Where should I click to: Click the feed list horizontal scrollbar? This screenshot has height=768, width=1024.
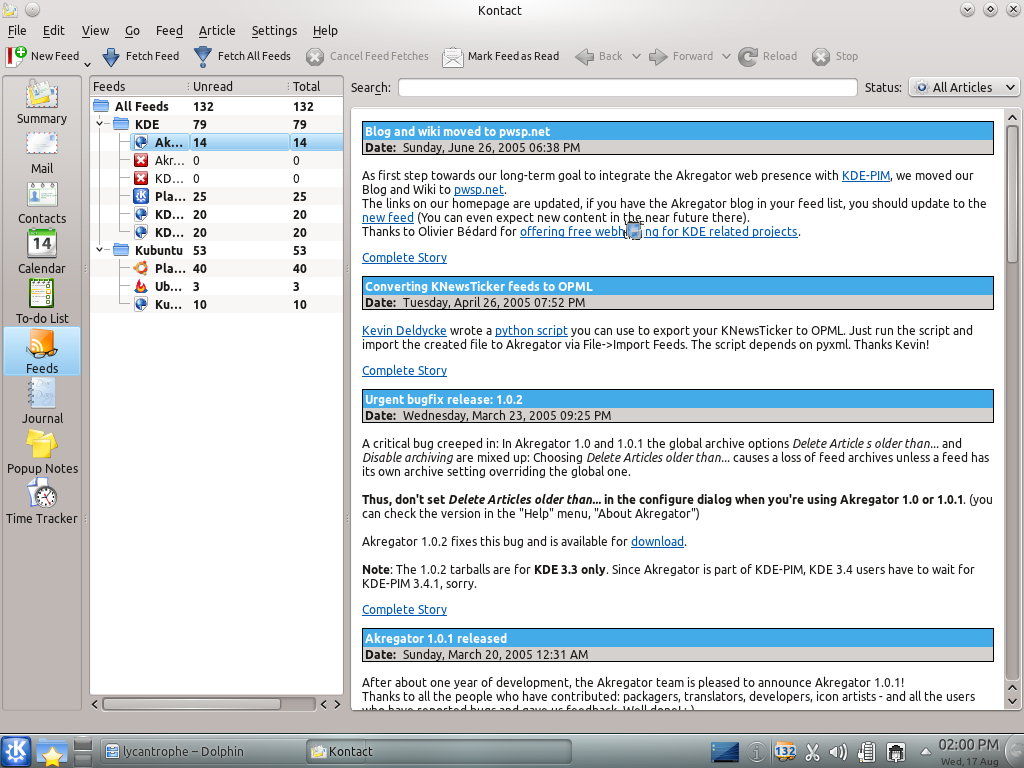(191, 704)
